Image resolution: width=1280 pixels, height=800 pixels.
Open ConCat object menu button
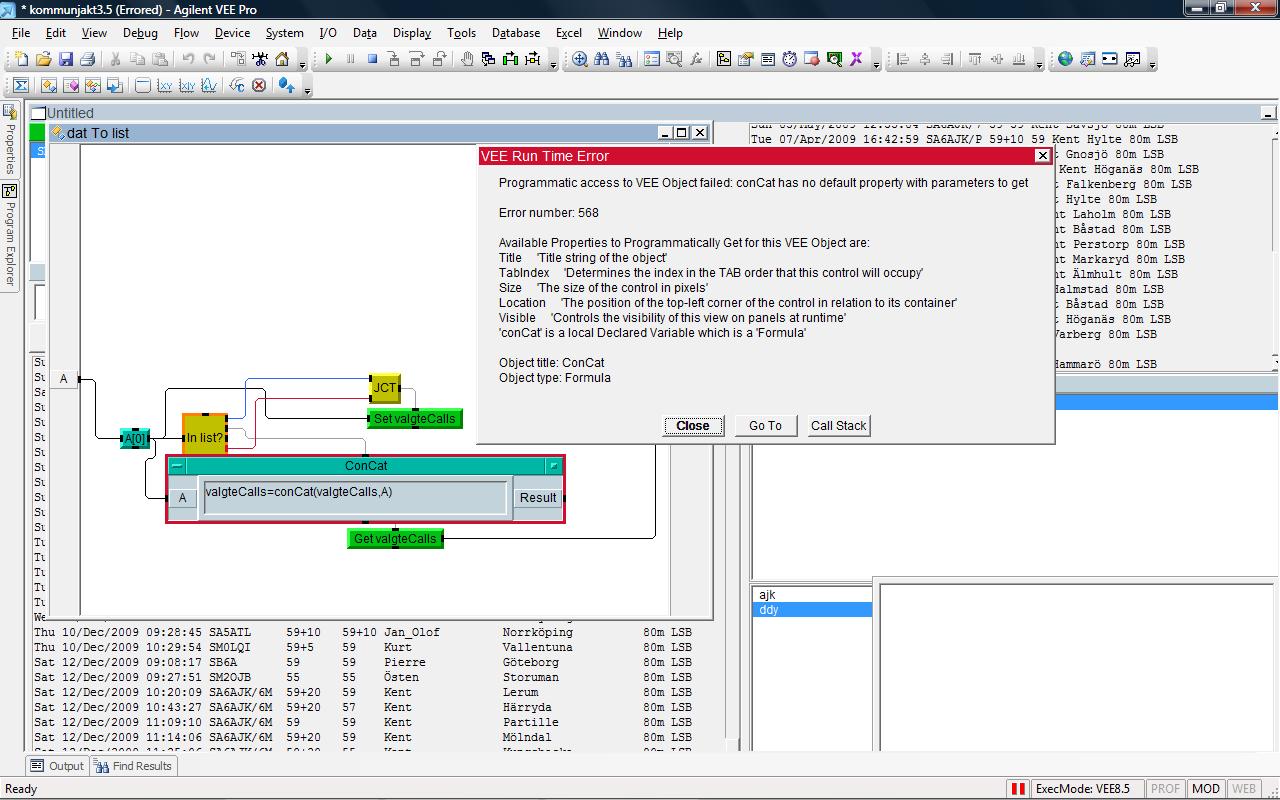553,466
